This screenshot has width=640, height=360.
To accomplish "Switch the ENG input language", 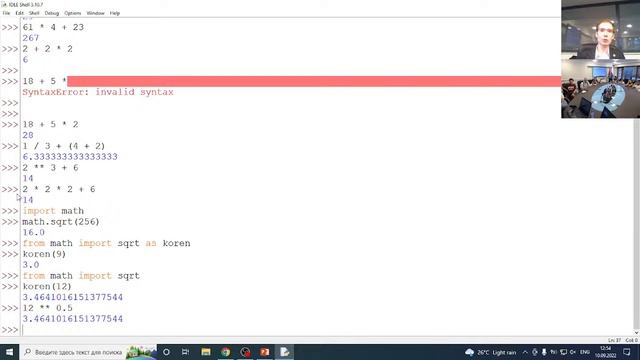I will [585, 352].
